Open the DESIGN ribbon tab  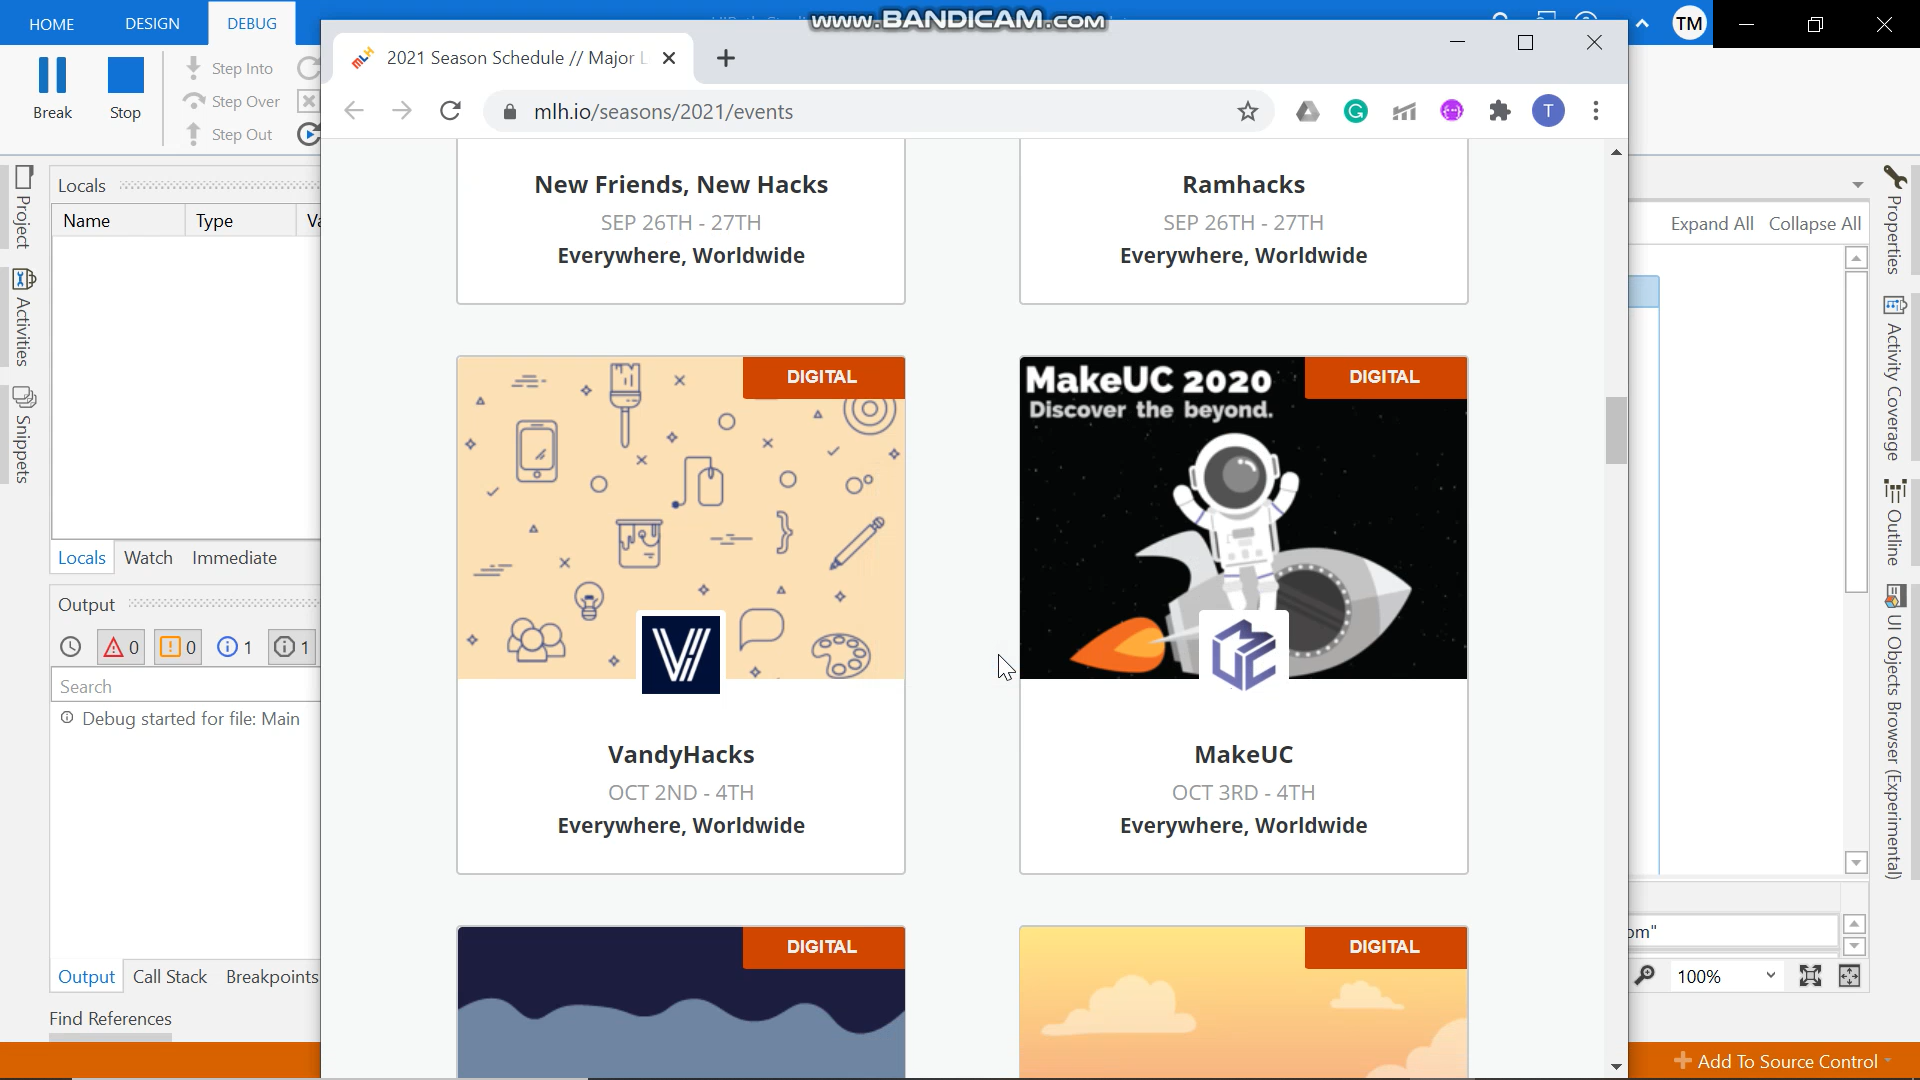[152, 24]
